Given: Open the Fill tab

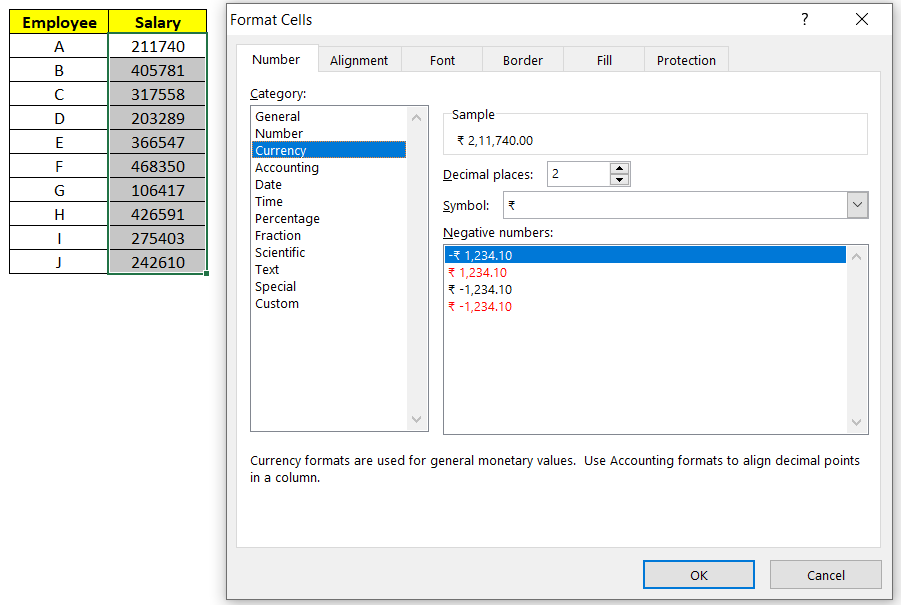Looking at the screenshot, I should 603,60.
